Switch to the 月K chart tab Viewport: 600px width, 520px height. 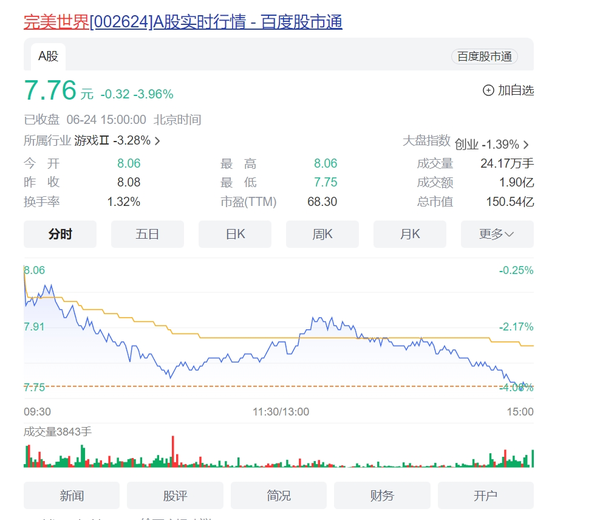click(410, 234)
